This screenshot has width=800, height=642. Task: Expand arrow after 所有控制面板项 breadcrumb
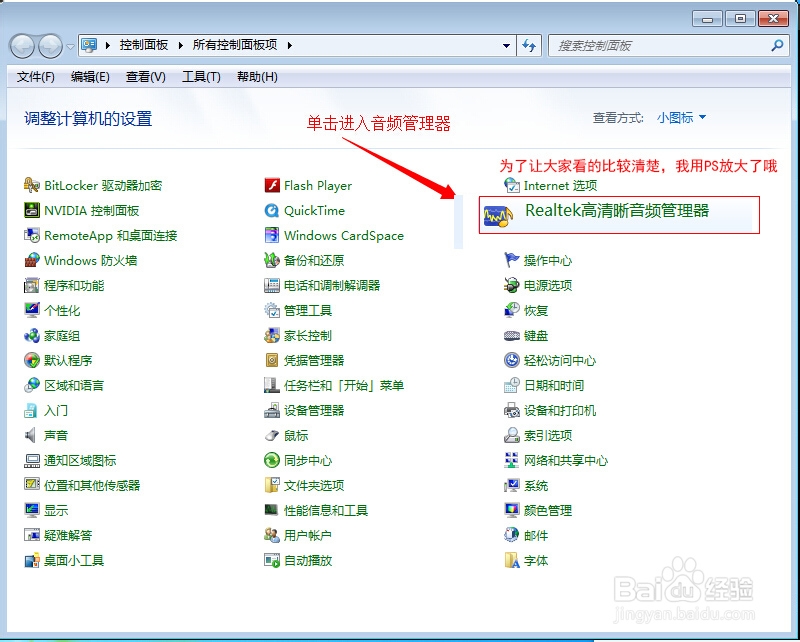(290, 45)
